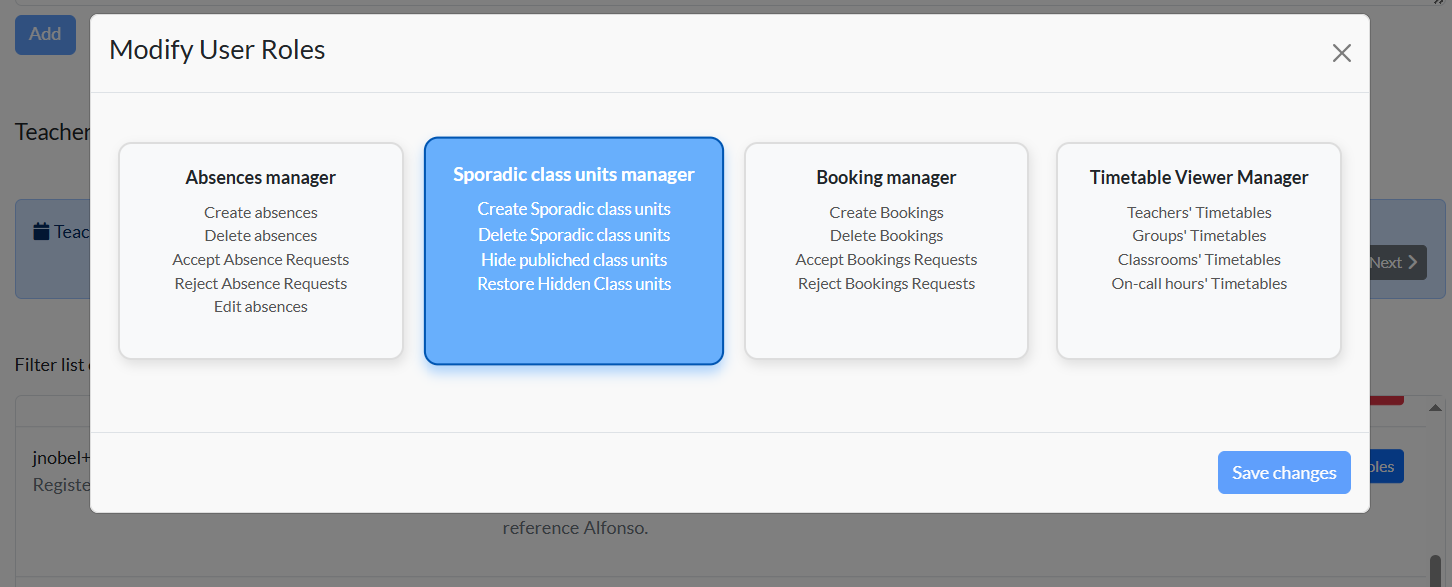The width and height of the screenshot is (1452, 587).
Task: Click the 'Create absences' text
Action: pyautogui.click(x=261, y=212)
